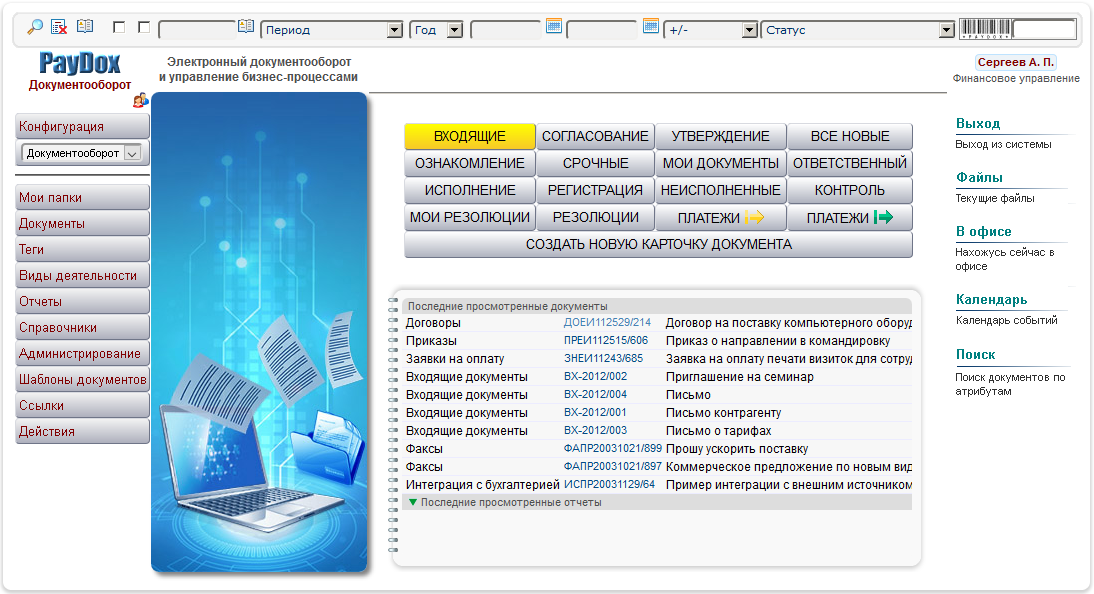Screen dimensions: 1094x594
Task: Switch to the СОГЛАСОВАНИЕ tab
Action: click(x=595, y=136)
